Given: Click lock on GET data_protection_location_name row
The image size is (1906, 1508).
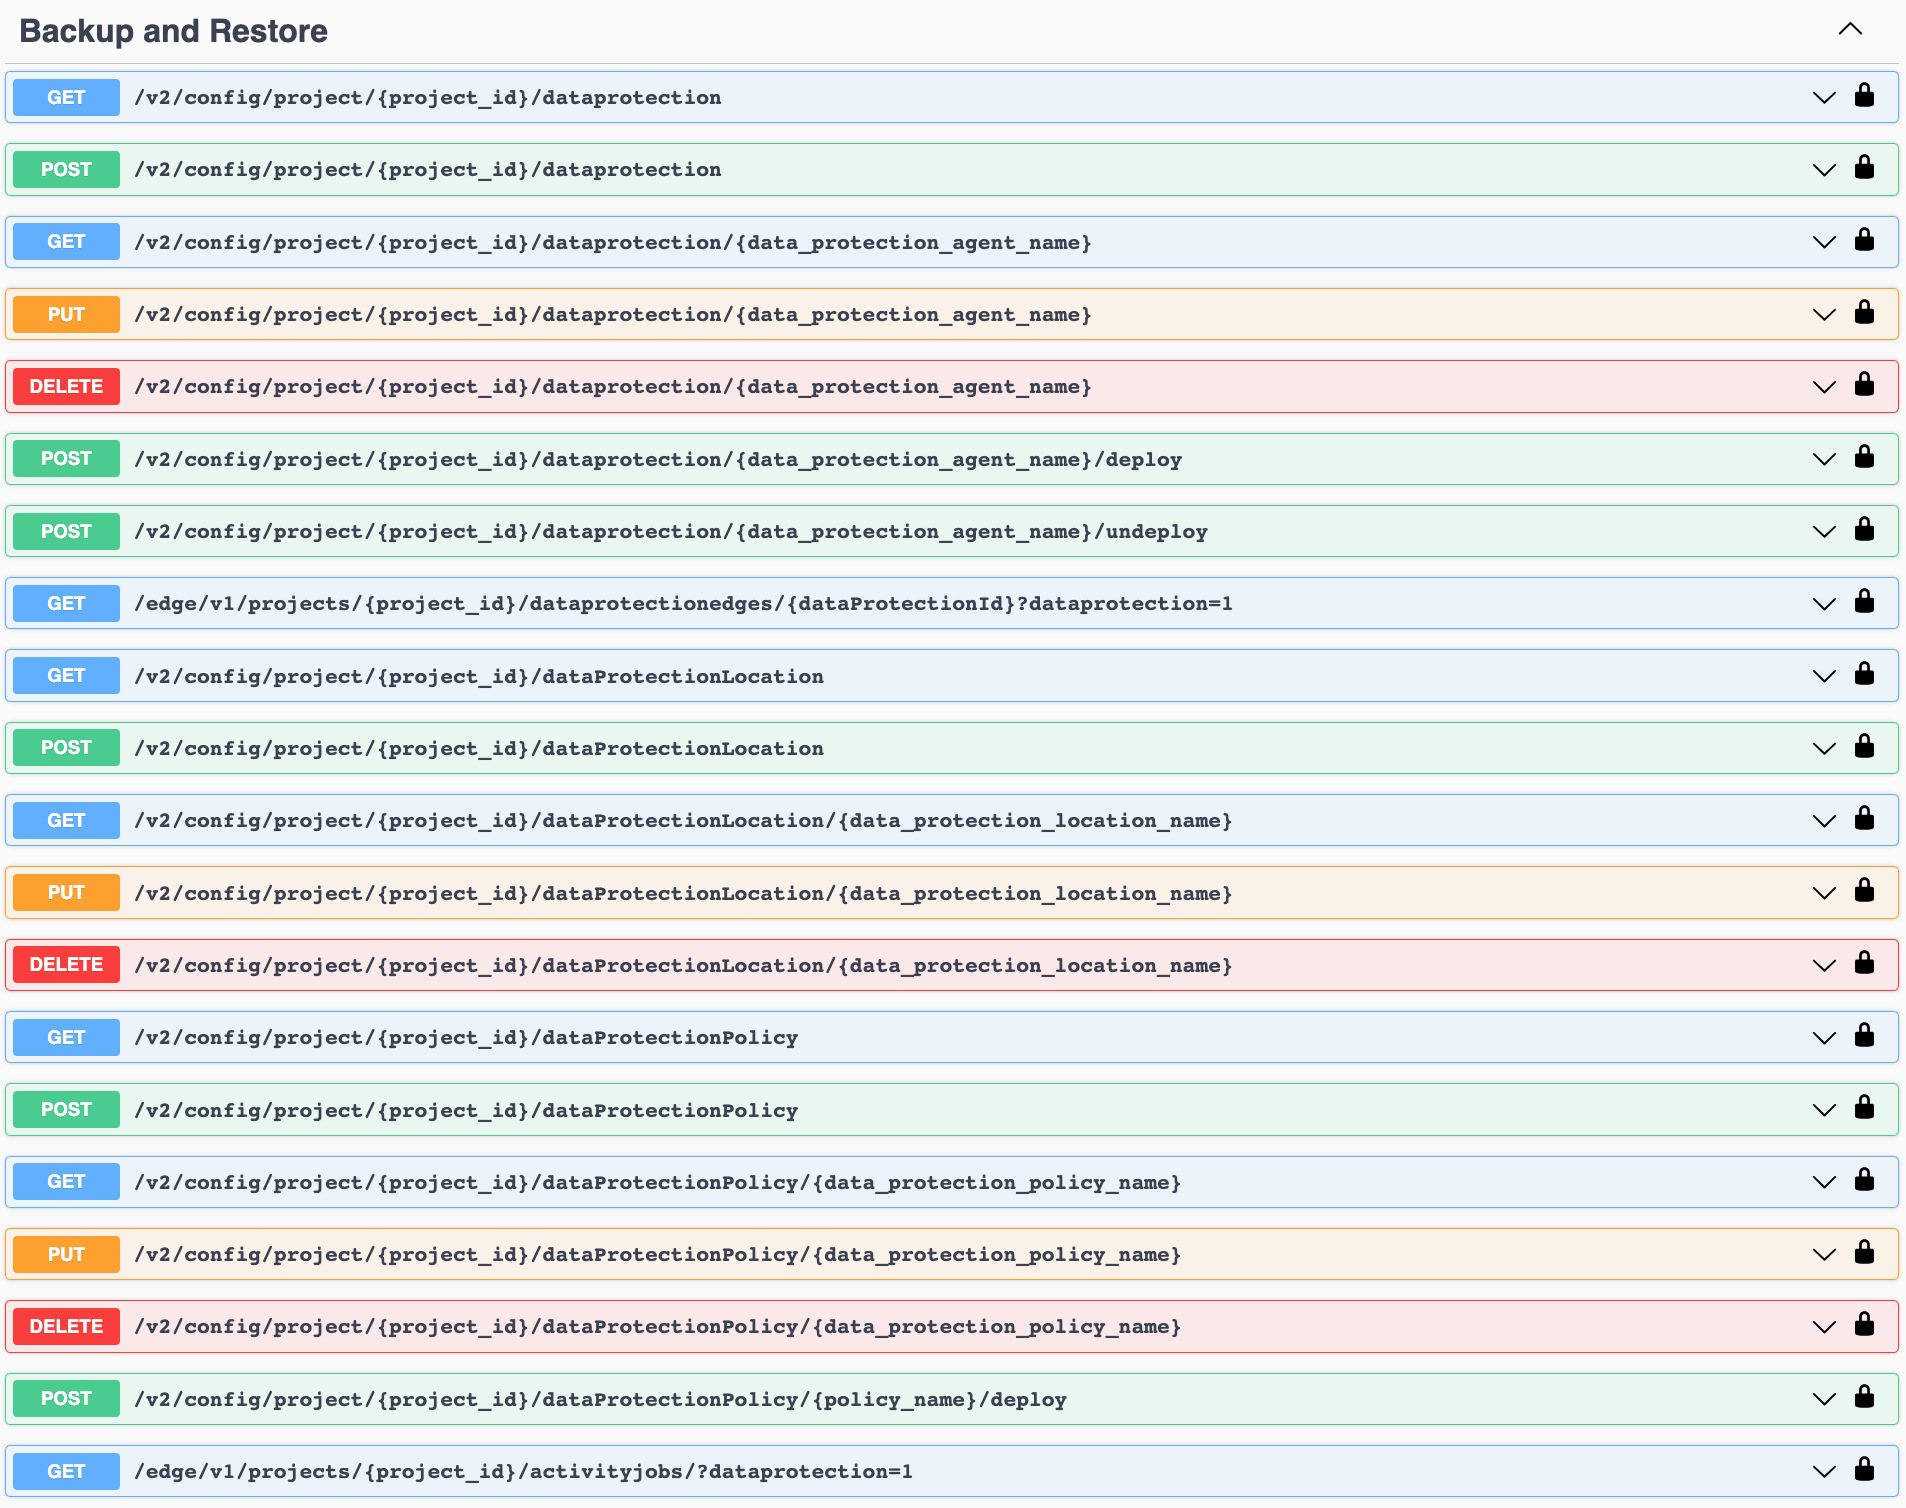Looking at the screenshot, I should (x=1864, y=818).
